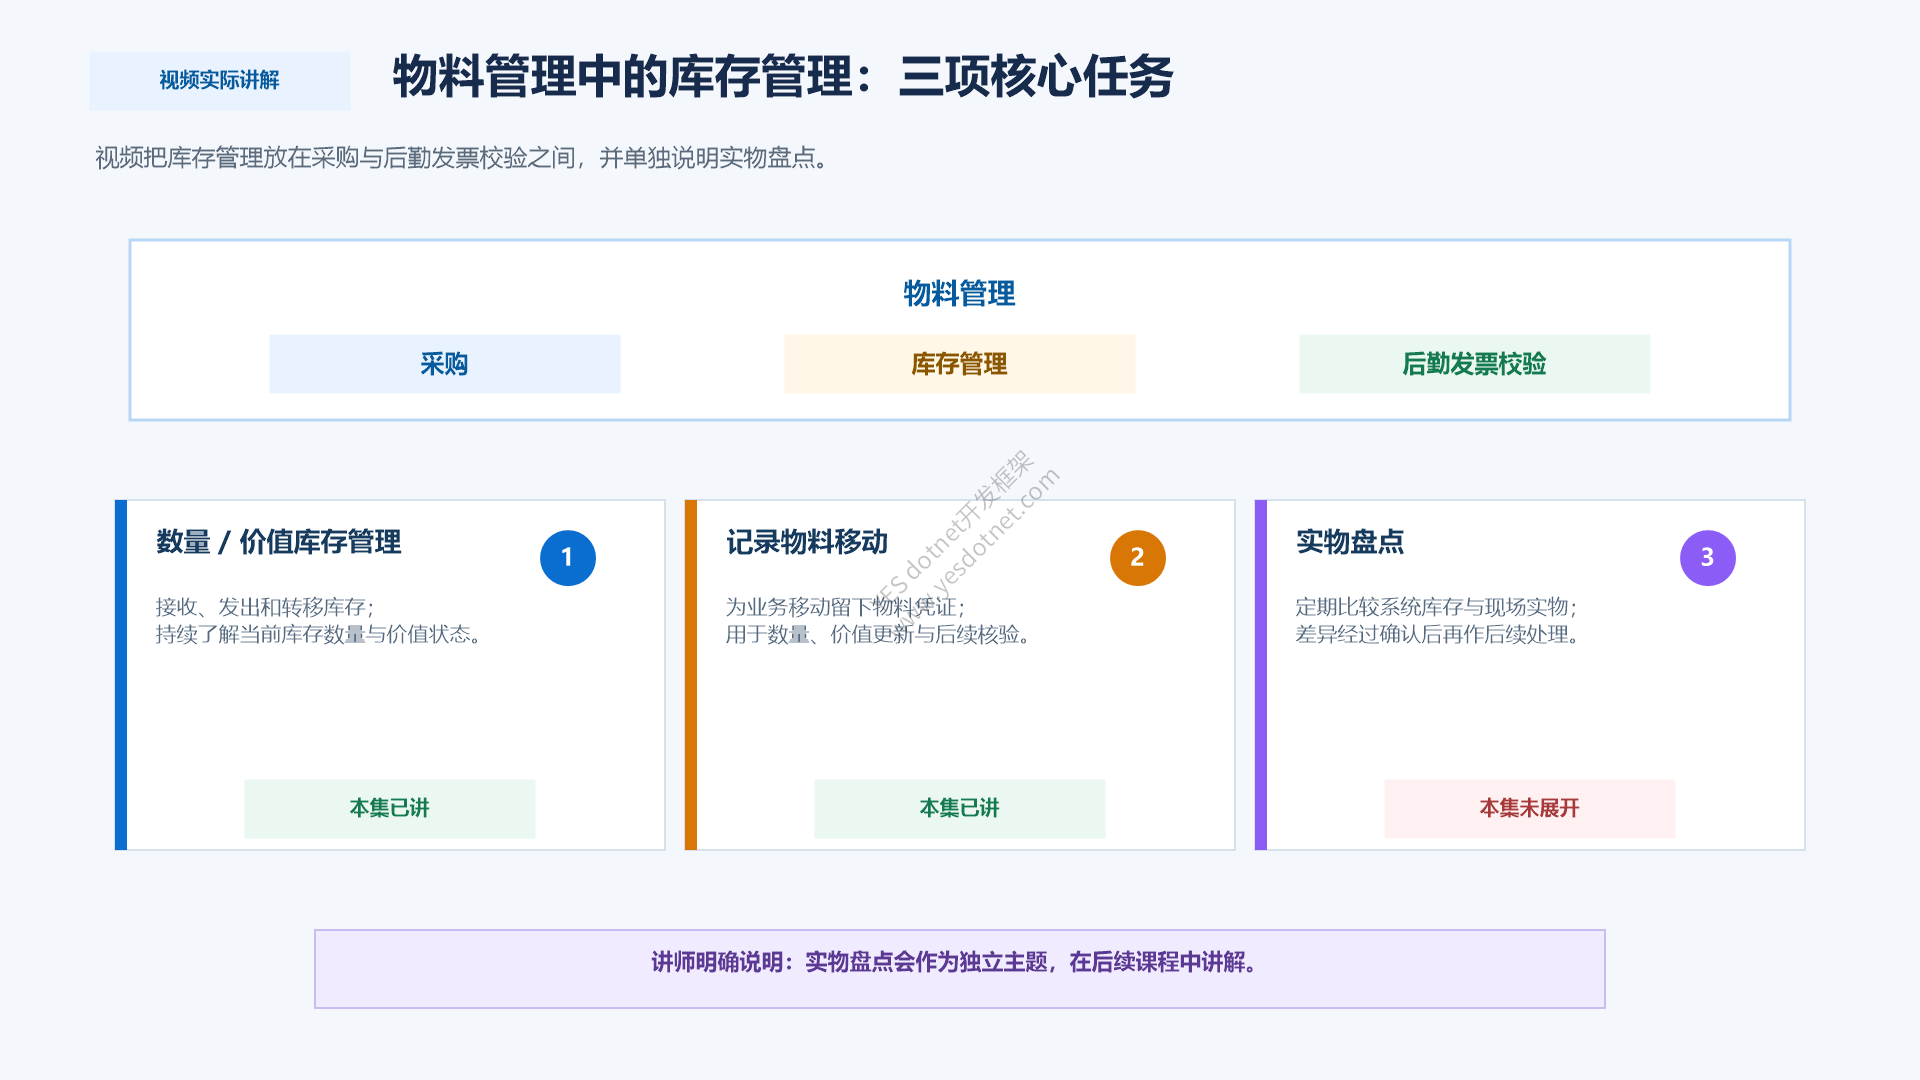
Task: Click the text 接收、发出和转移库存；
Action: pyautogui.click(x=266, y=607)
